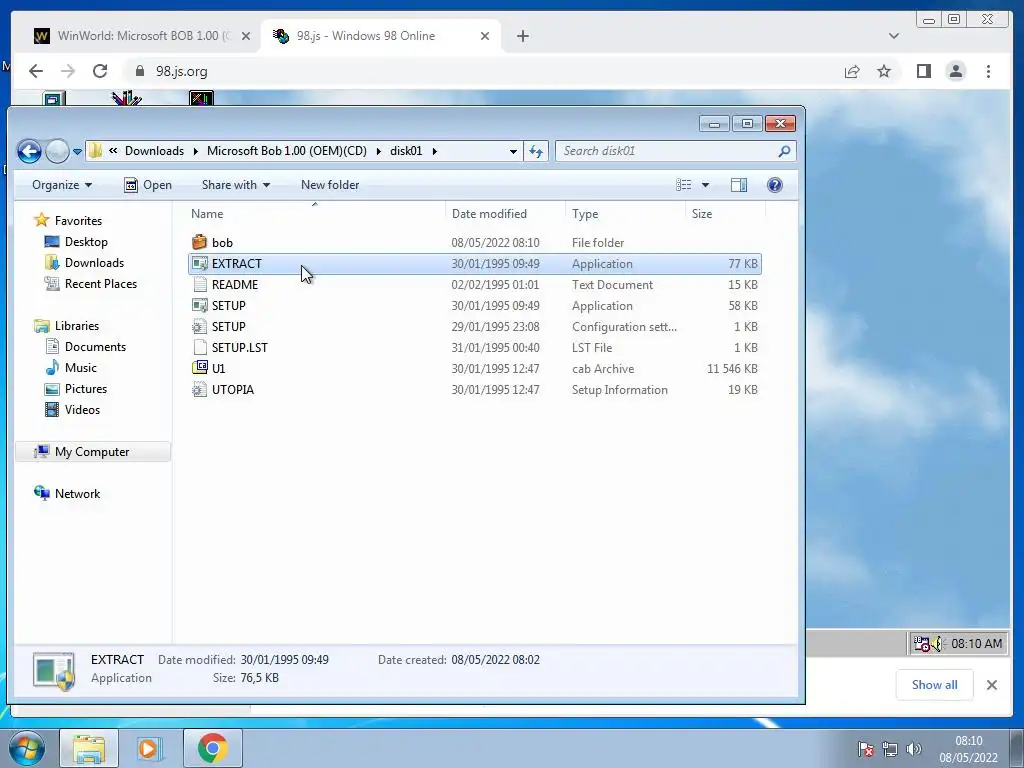Screen dimensions: 1024x768
Task: Go back in the Chrome browser
Action: click(x=36, y=71)
